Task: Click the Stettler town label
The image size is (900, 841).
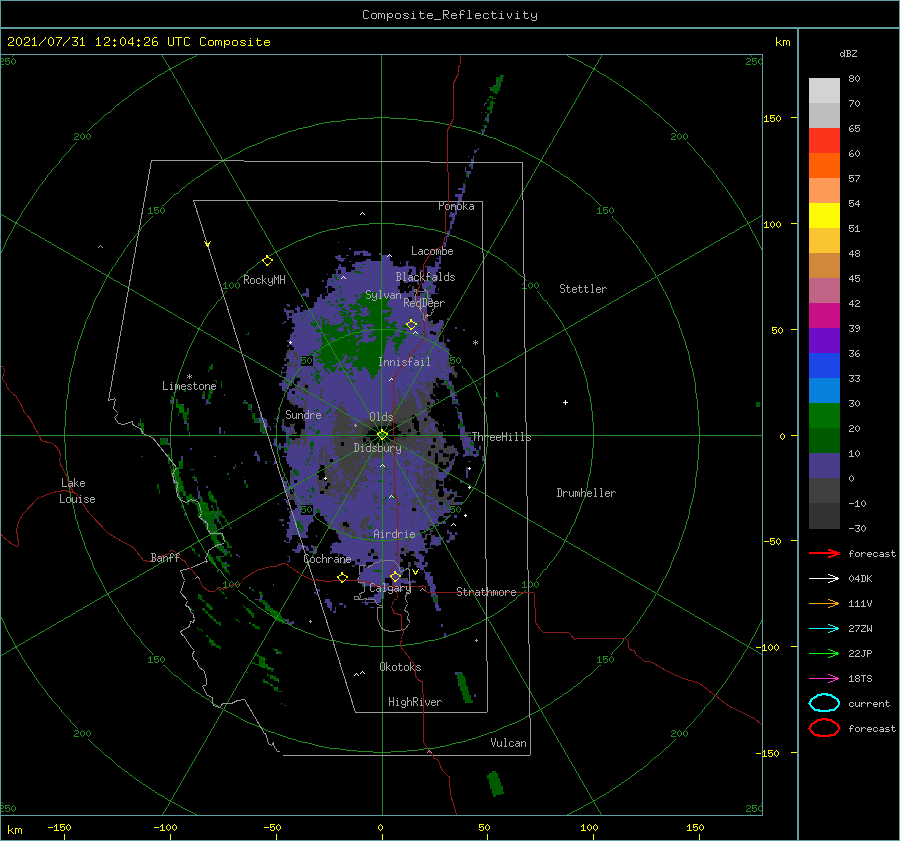Action: coord(583,289)
